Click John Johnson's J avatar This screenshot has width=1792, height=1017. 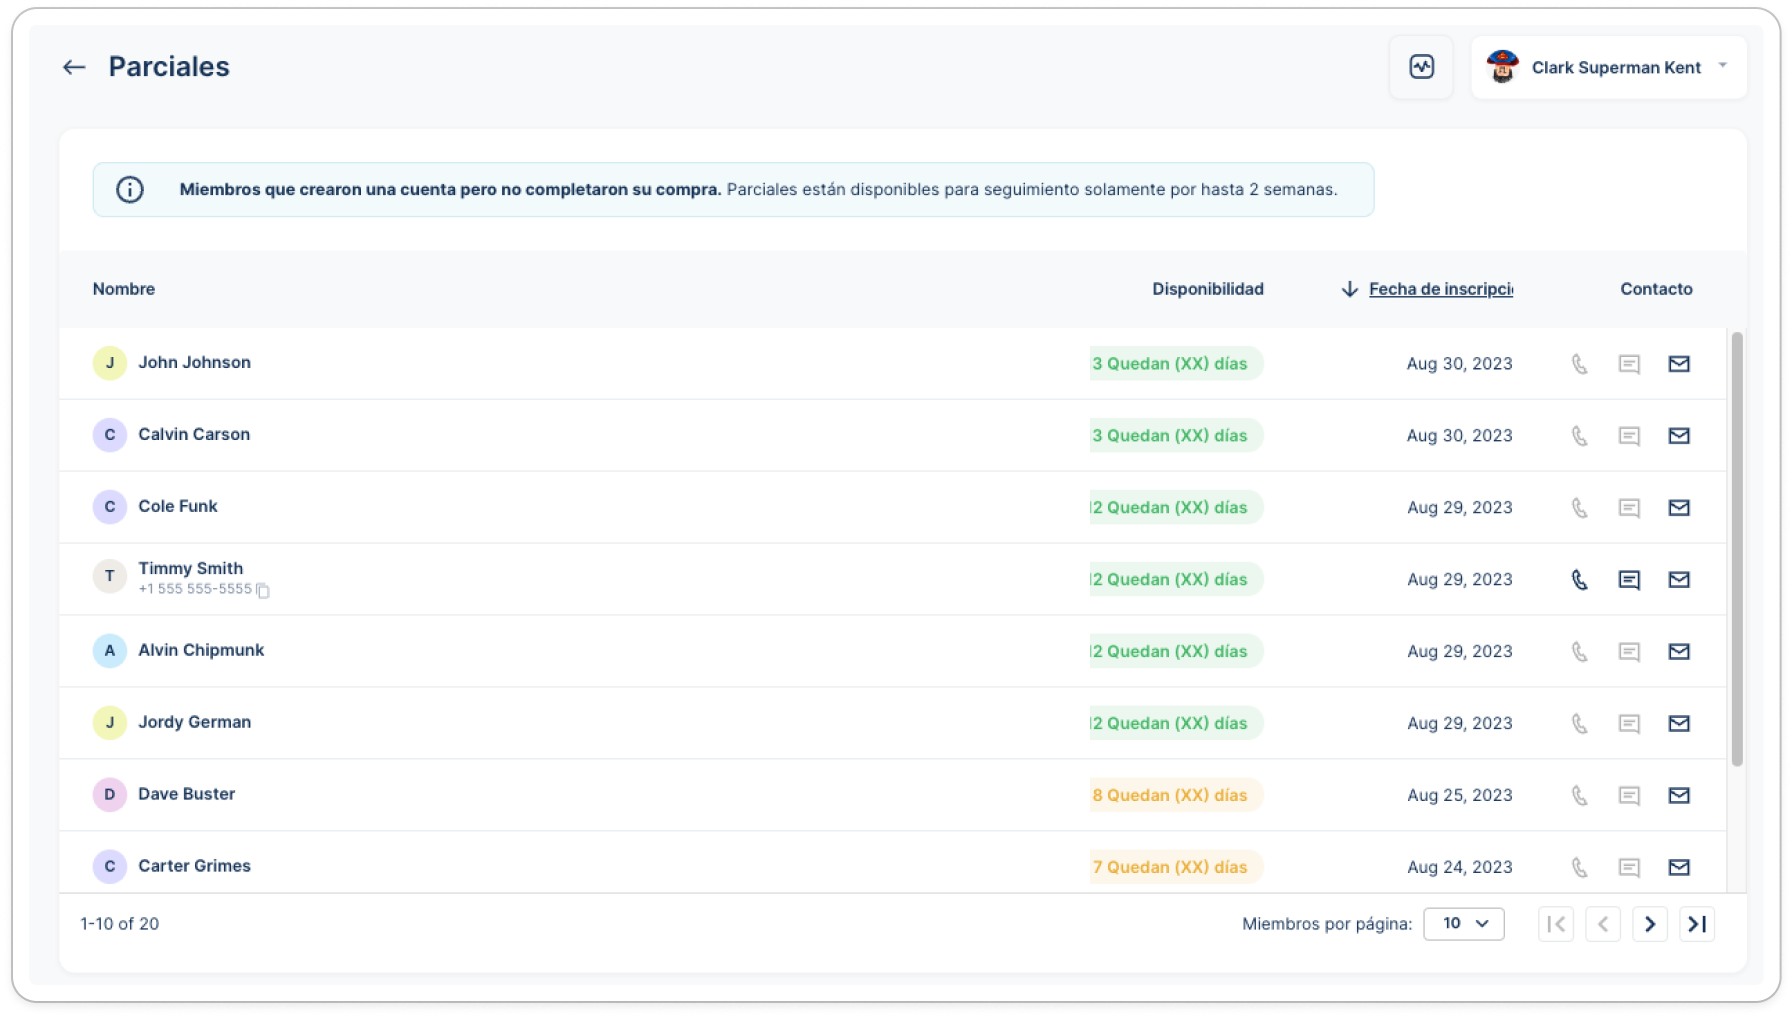[110, 363]
